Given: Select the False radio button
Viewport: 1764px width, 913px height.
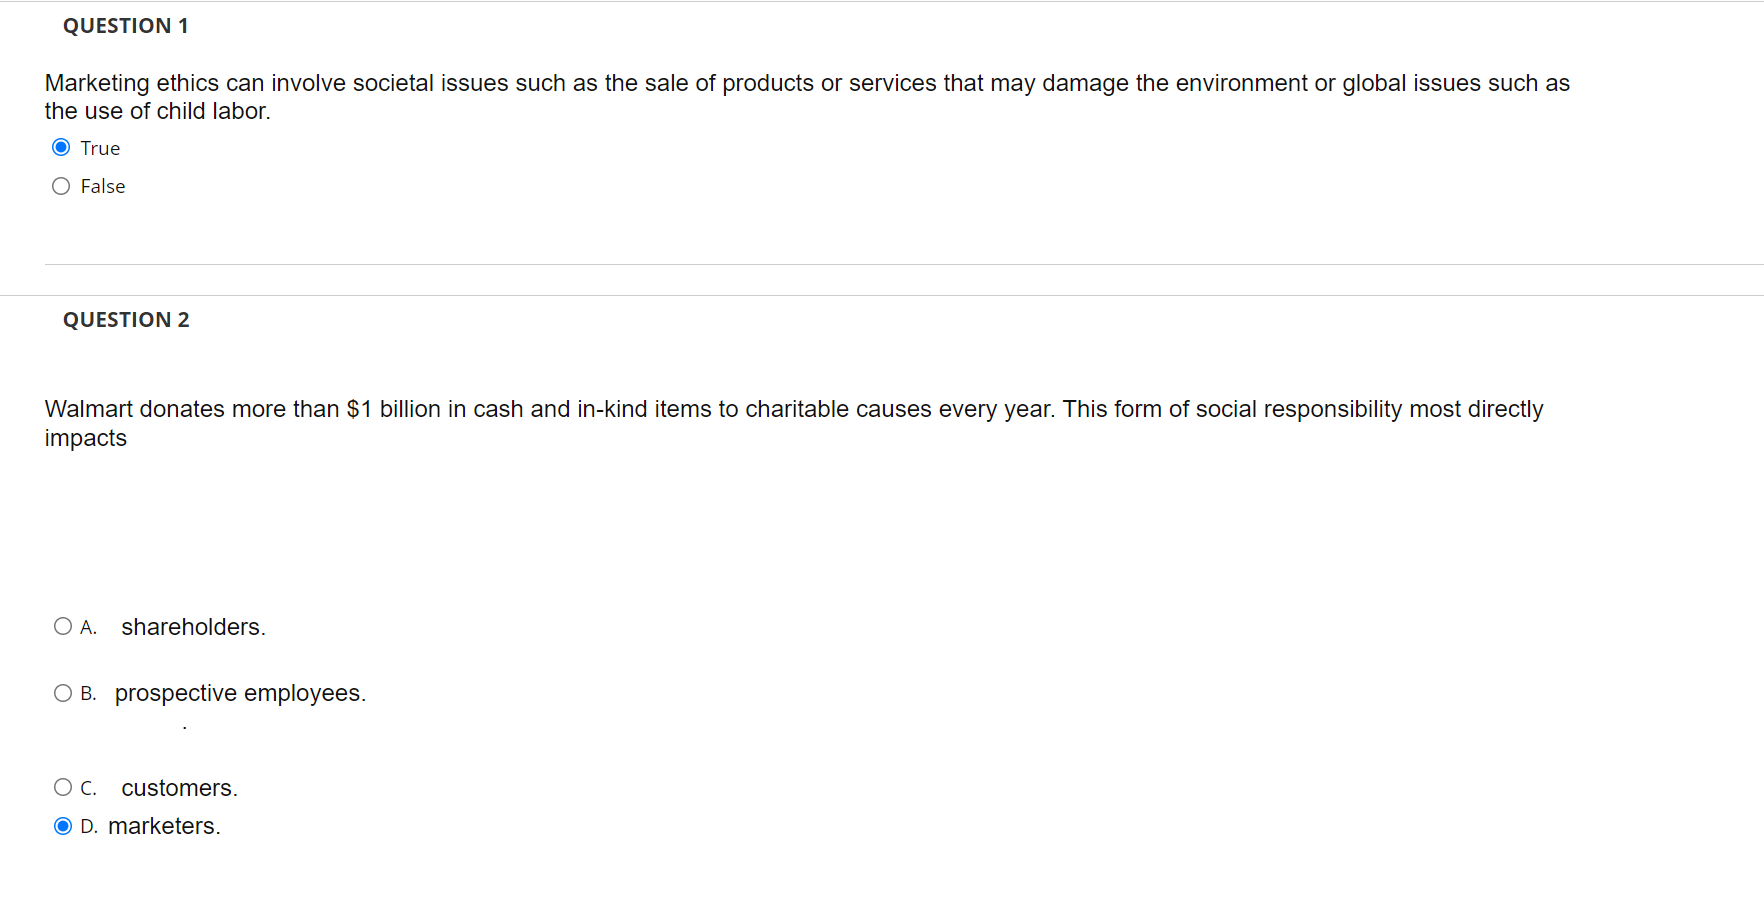Looking at the screenshot, I should point(61,186).
